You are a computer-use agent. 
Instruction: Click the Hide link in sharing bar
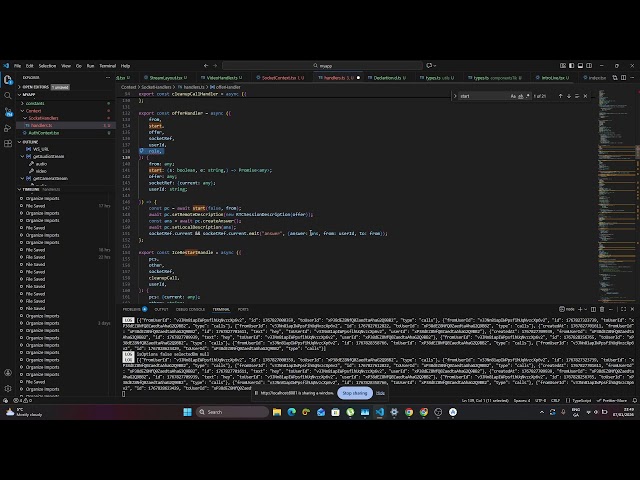coord(380,393)
